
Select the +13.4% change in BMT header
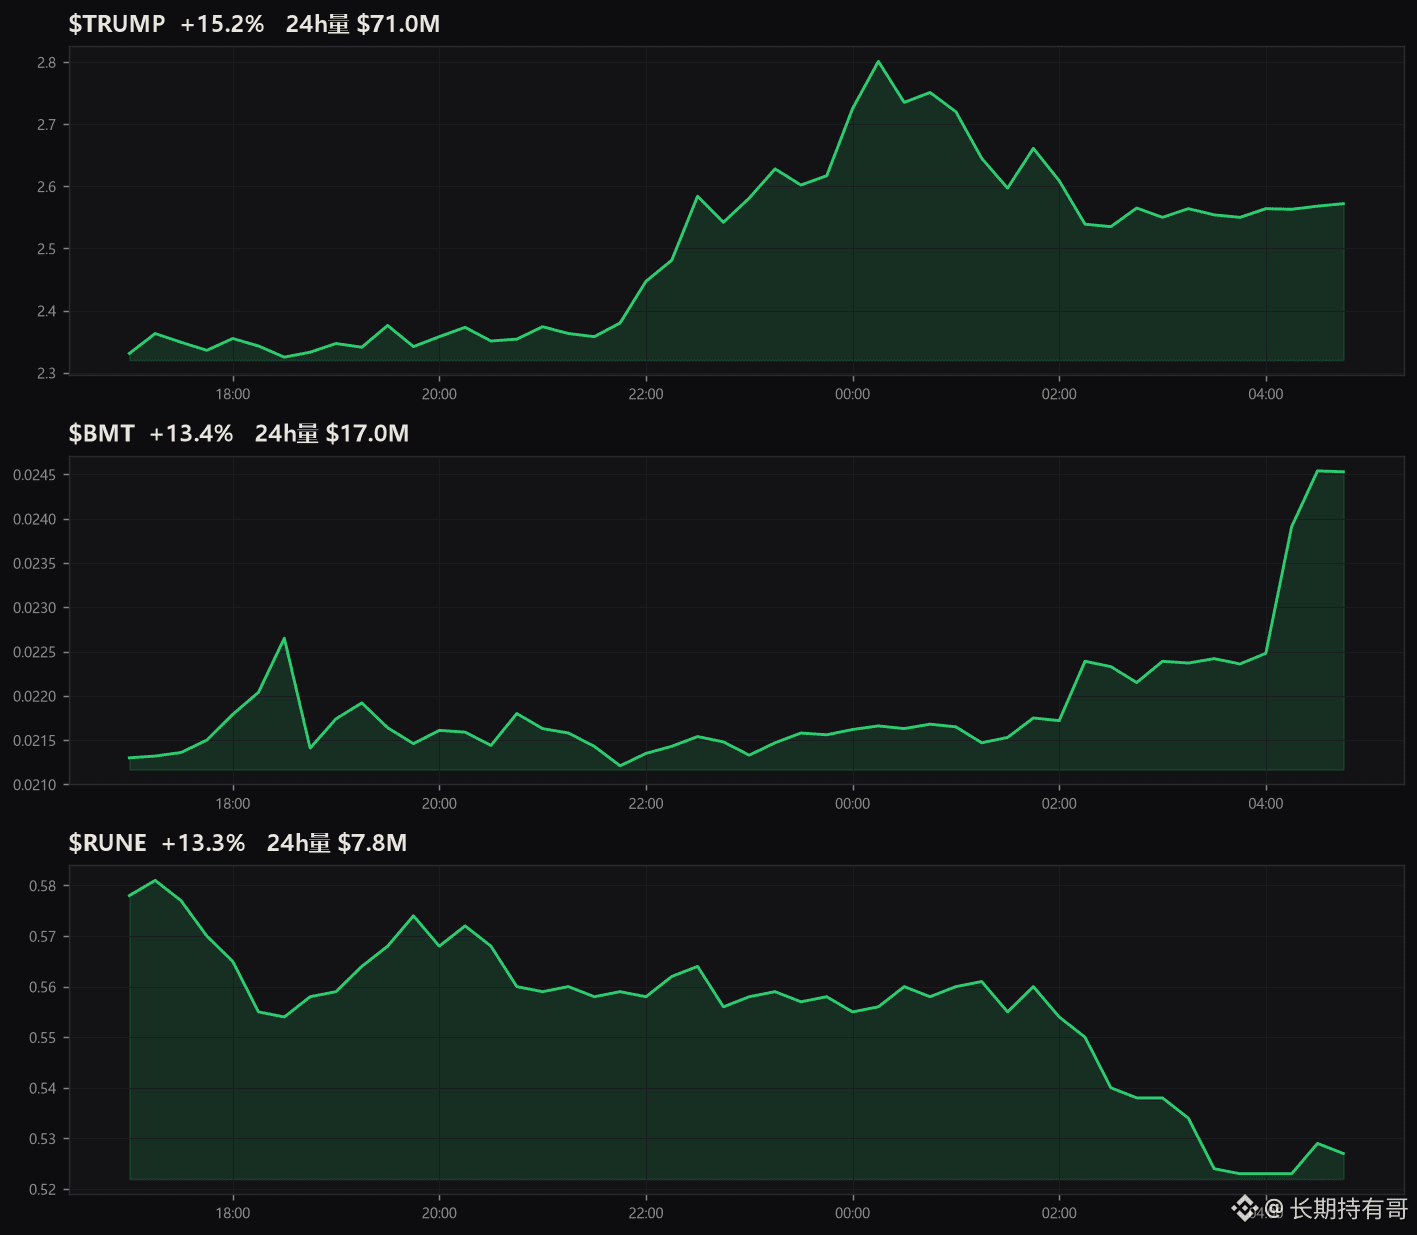[x=191, y=433]
